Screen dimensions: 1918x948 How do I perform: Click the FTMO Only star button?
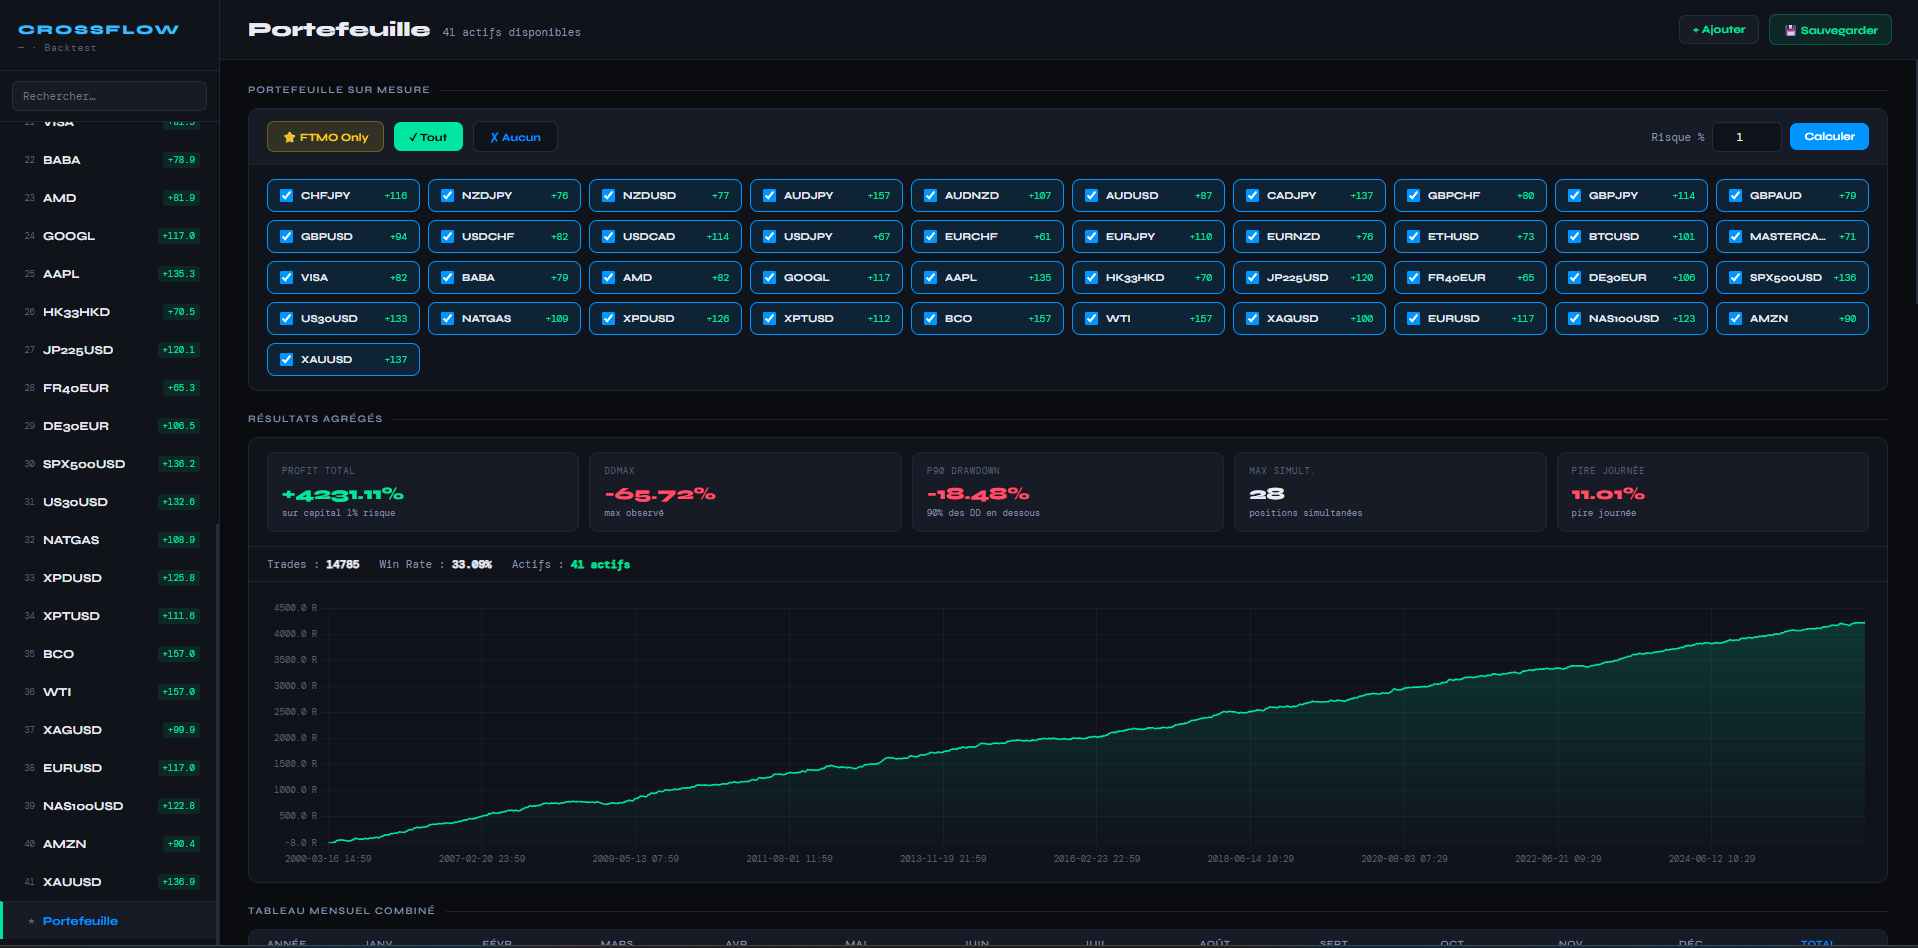(x=325, y=137)
